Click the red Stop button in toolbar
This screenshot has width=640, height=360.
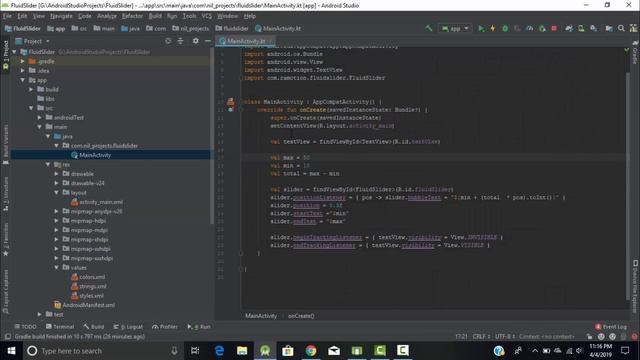click(x=554, y=28)
